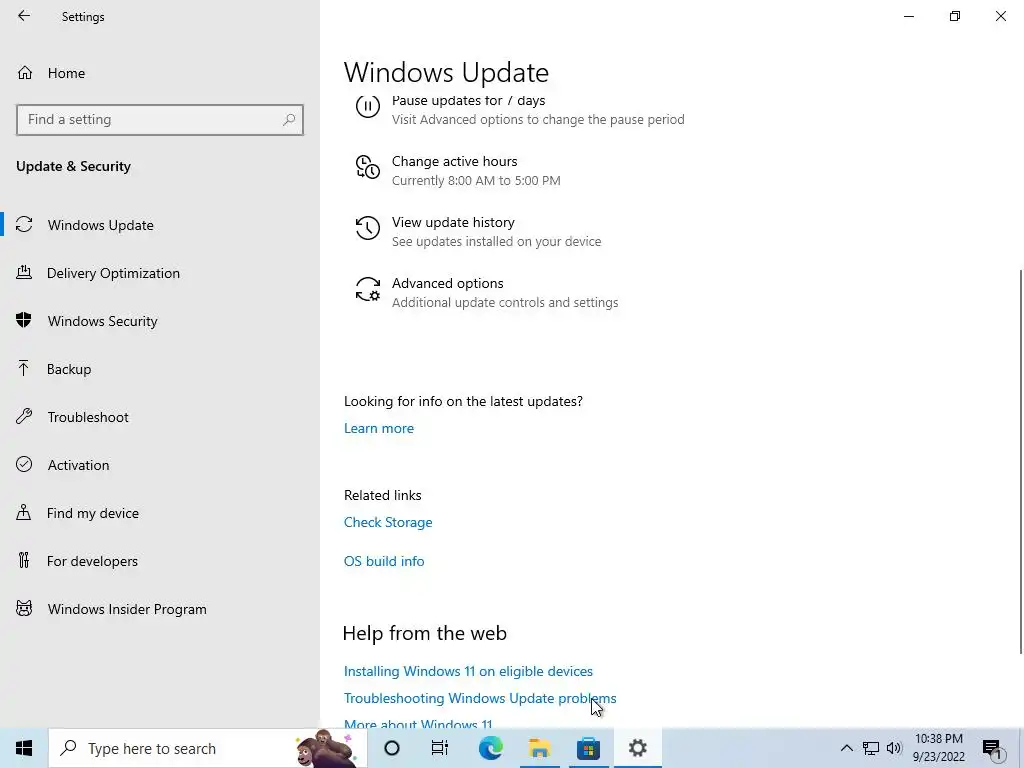Click the gear arrows icon beside Advanced options
Viewport: 1024px width, 768px height.
368,289
